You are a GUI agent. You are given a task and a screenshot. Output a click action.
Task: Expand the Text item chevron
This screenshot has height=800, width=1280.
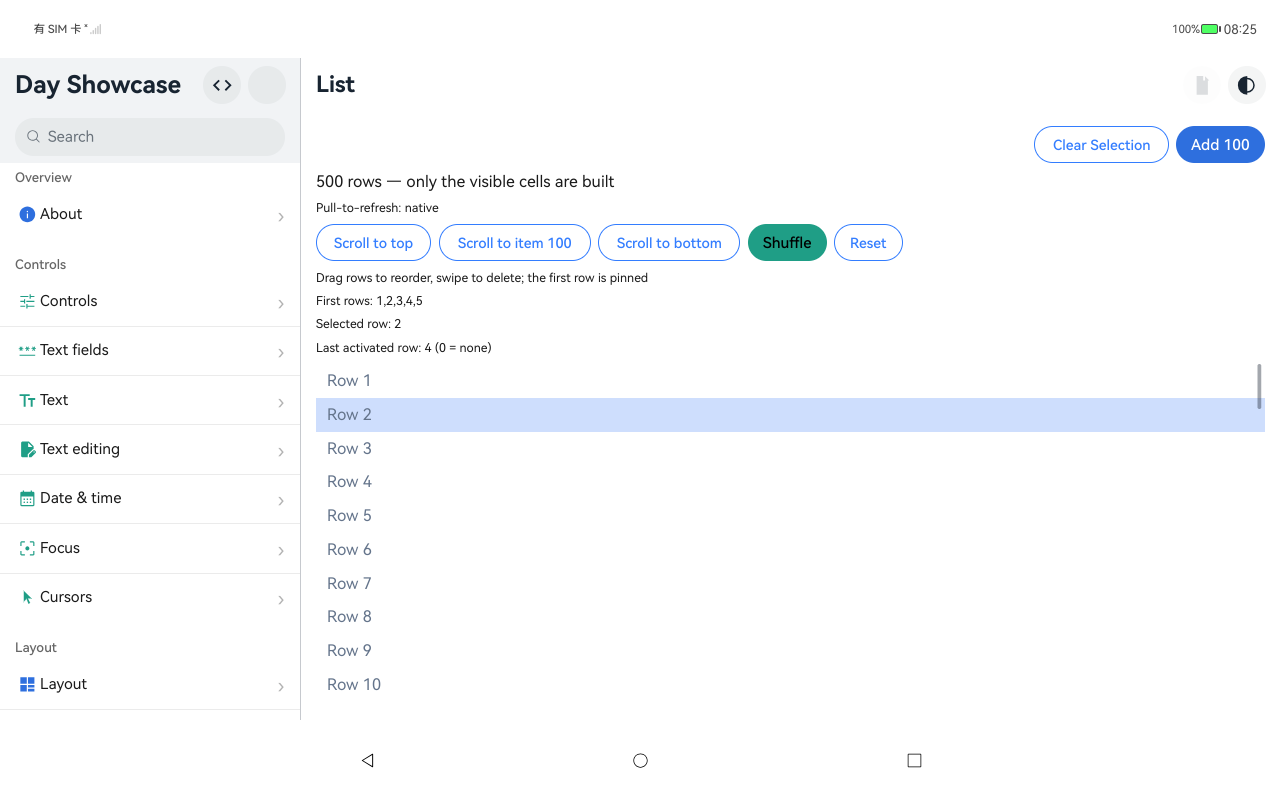pos(281,403)
